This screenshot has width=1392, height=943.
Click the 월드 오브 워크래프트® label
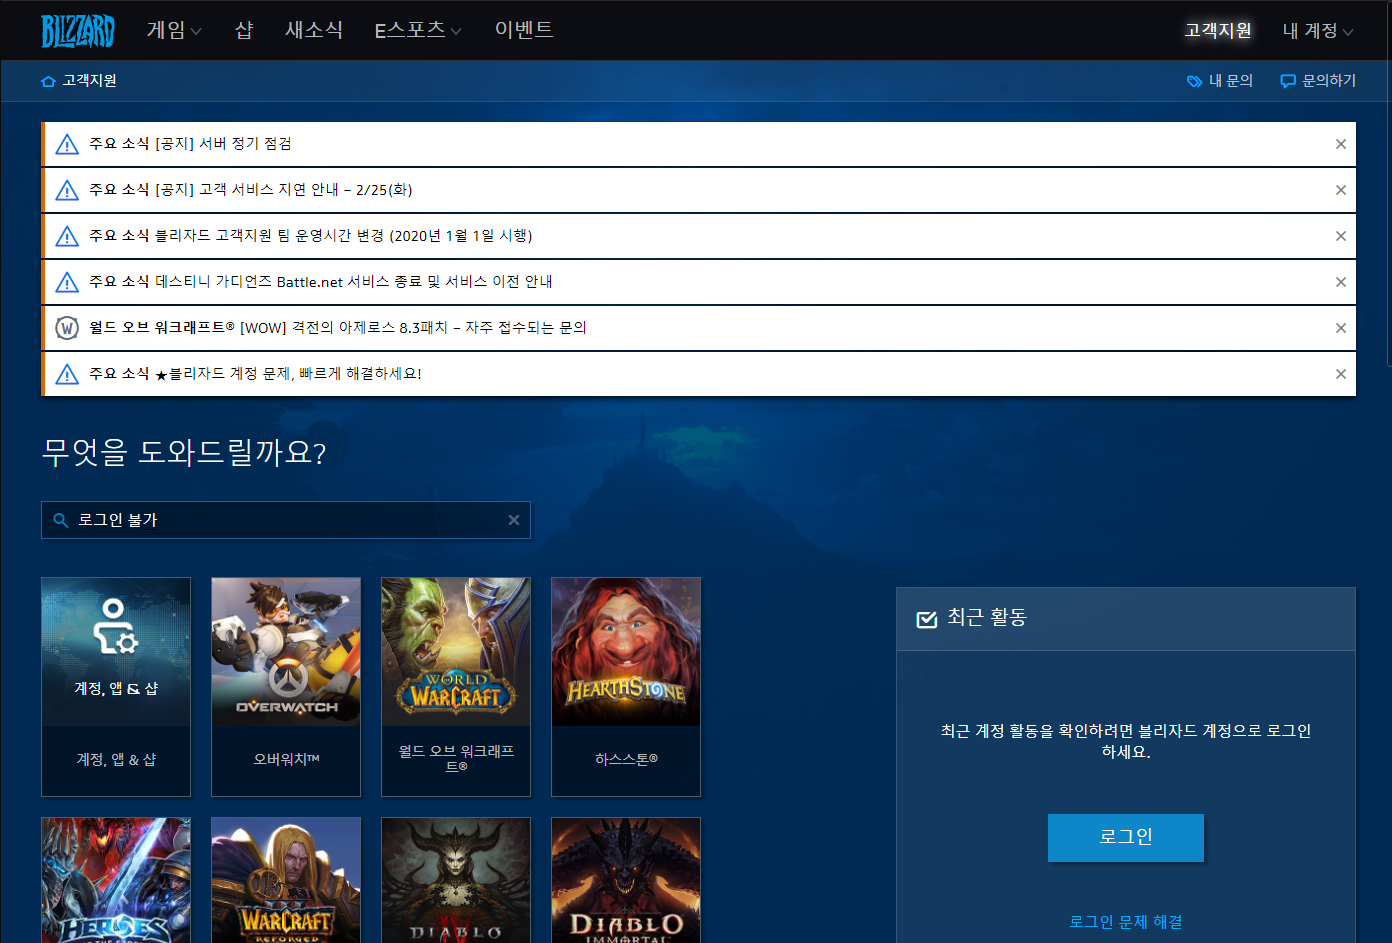point(456,759)
